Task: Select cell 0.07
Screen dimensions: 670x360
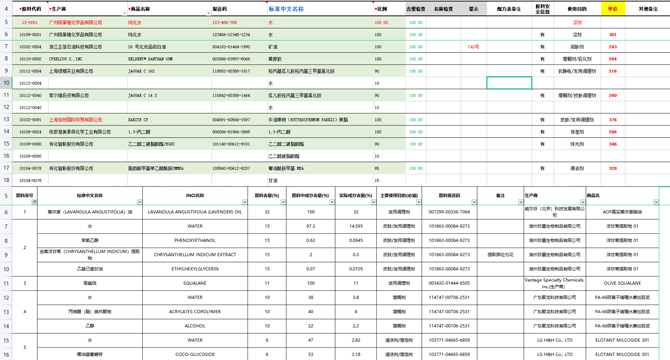Action: pyautogui.click(x=311, y=269)
